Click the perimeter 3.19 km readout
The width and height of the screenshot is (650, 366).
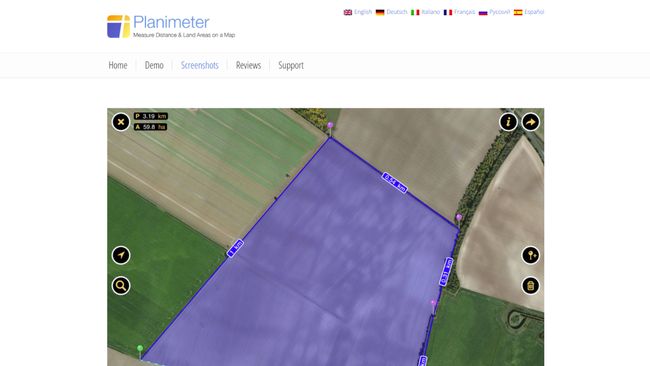[151, 116]
